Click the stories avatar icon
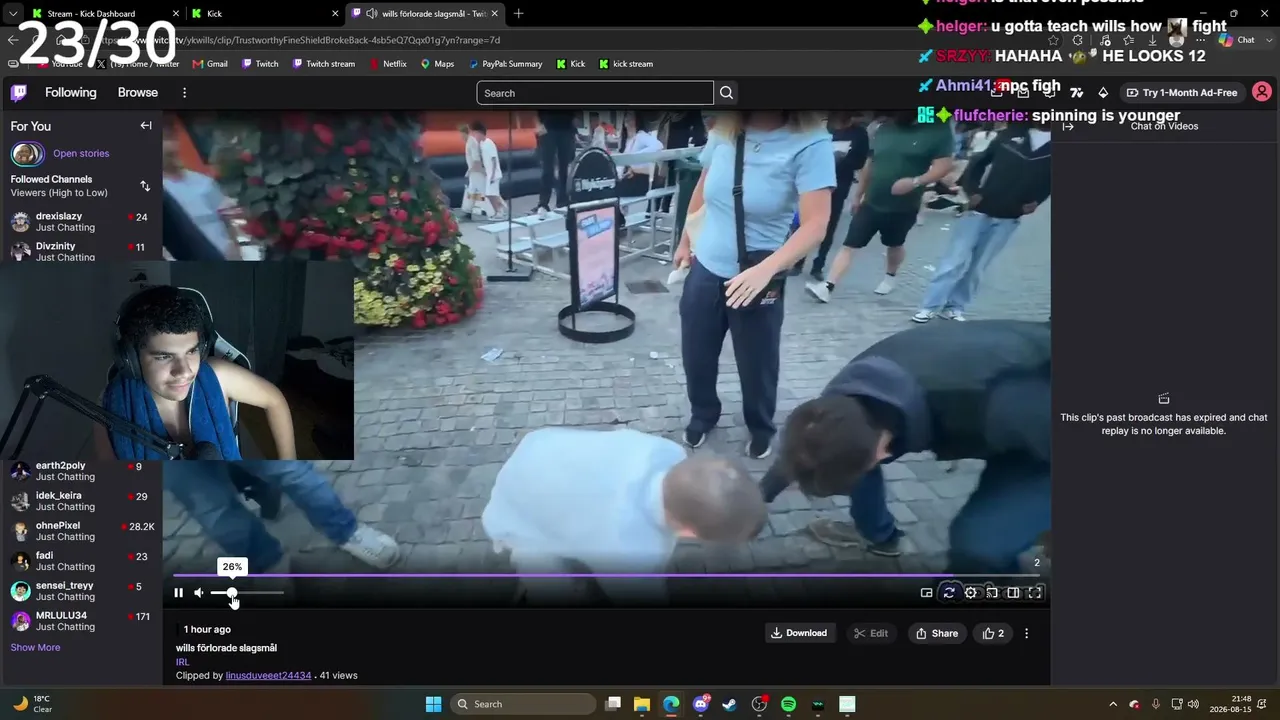The image size is (1280, 720). coord(28,154)
